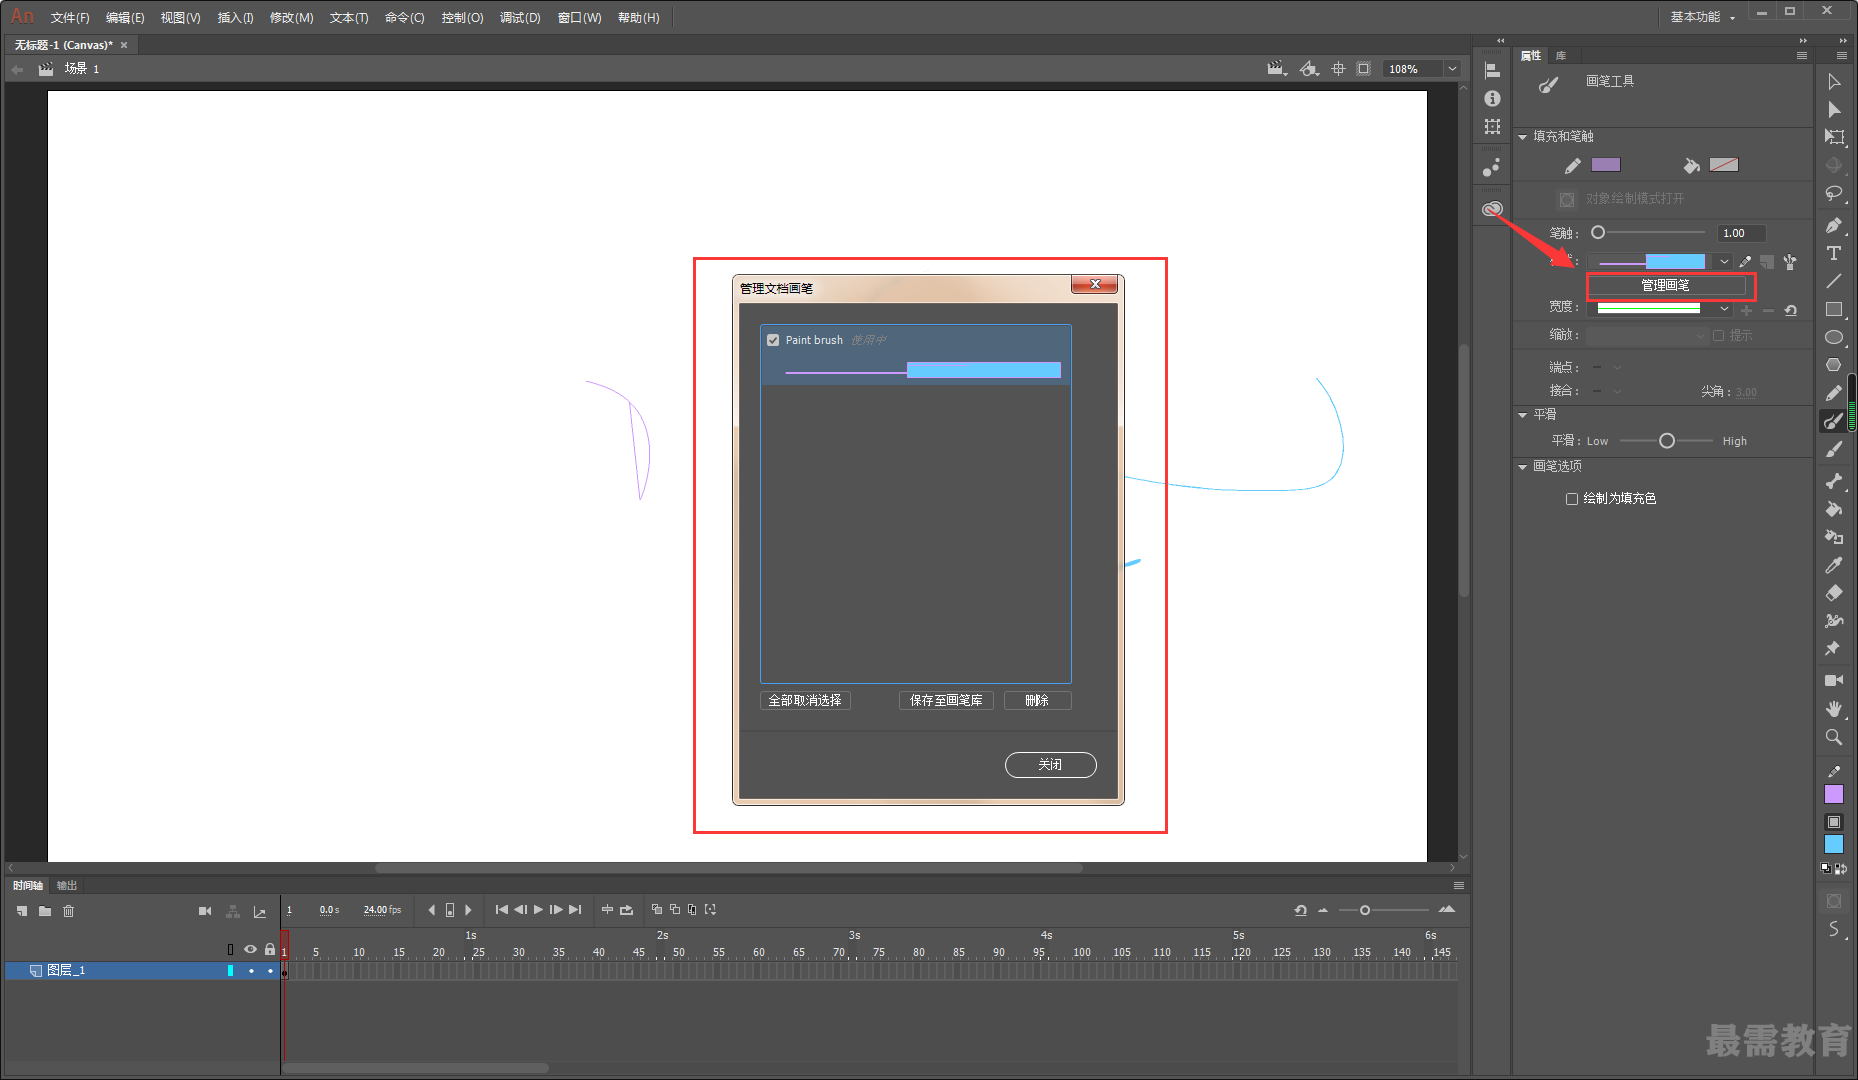Open the stroke color swatch in properties

point(1606,165)
